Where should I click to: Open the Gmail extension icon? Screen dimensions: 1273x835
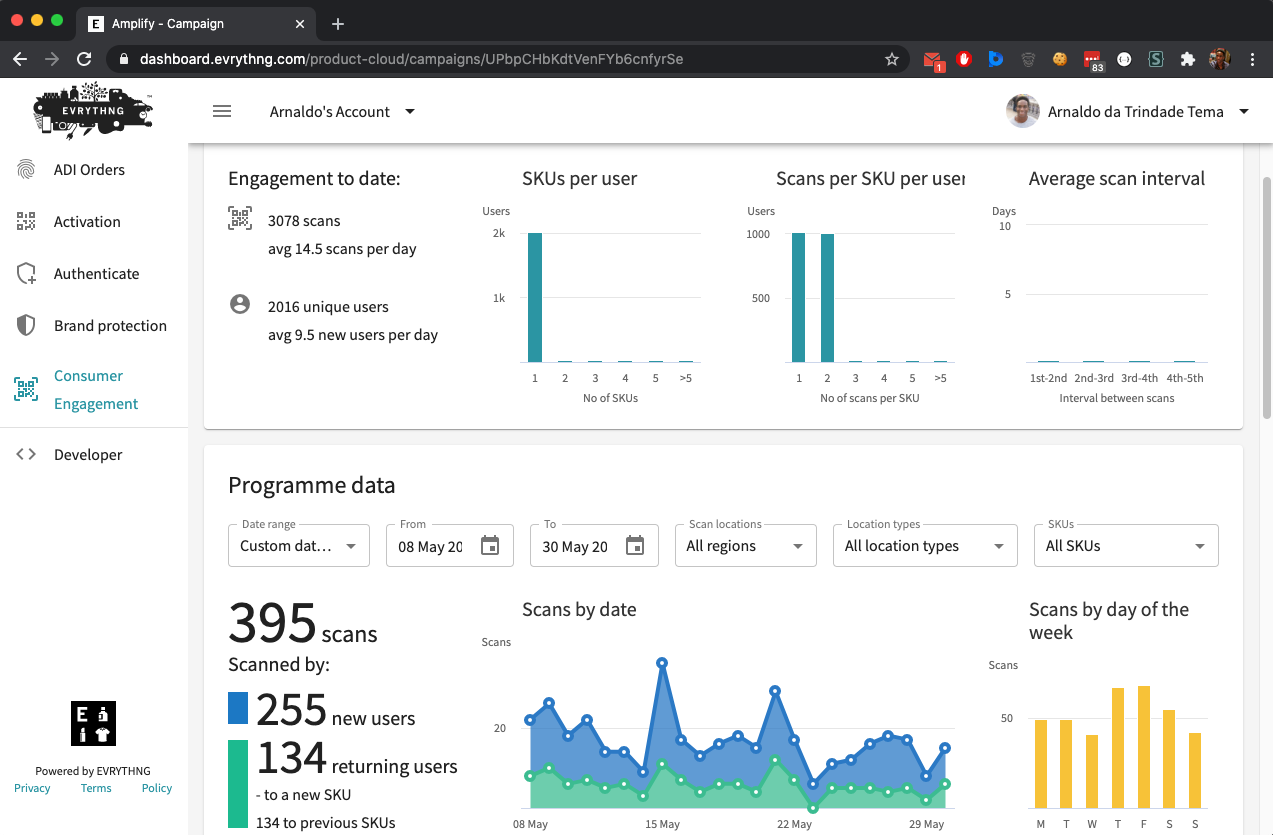(x=932, y=60)
